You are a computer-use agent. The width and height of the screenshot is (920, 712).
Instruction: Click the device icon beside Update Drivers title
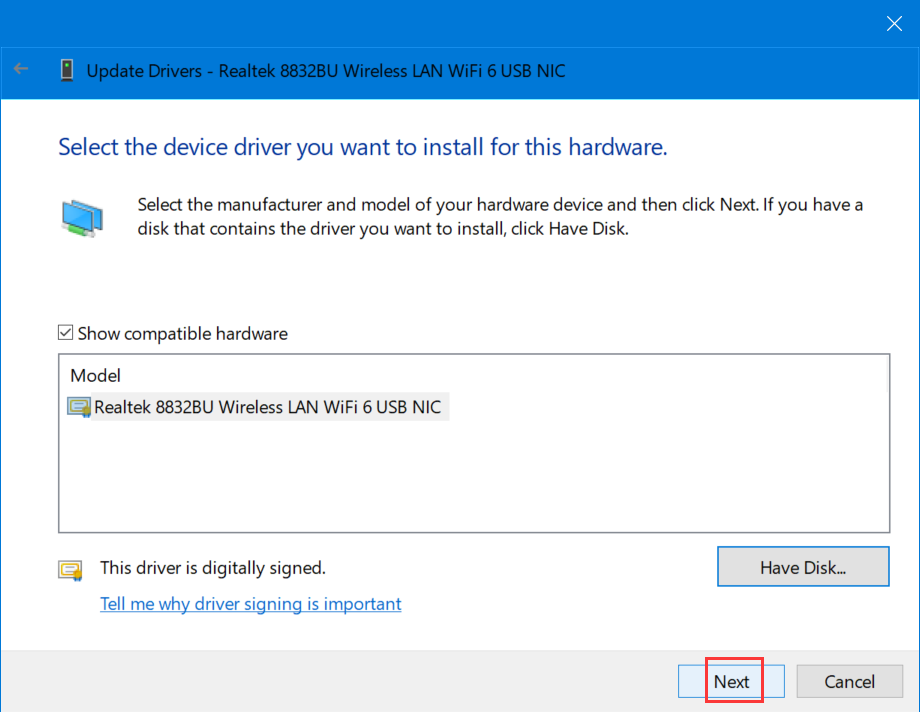point(67,70)
